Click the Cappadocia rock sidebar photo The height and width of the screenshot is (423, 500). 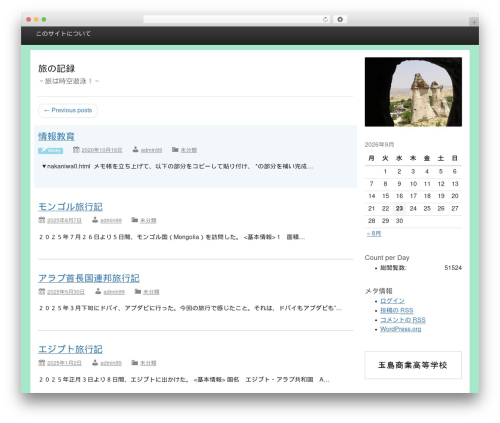click(x=413, y=92)
